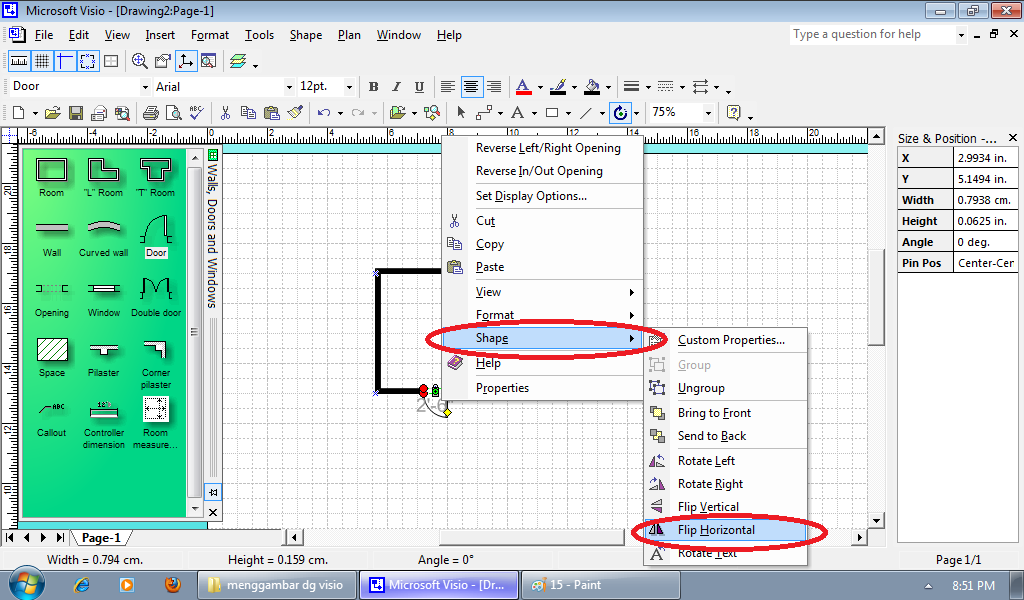Image resolution: width=1024 pixels, height=600 pixels.
Task: Open the Custom Properties window icon
Action: pos(162,61)
